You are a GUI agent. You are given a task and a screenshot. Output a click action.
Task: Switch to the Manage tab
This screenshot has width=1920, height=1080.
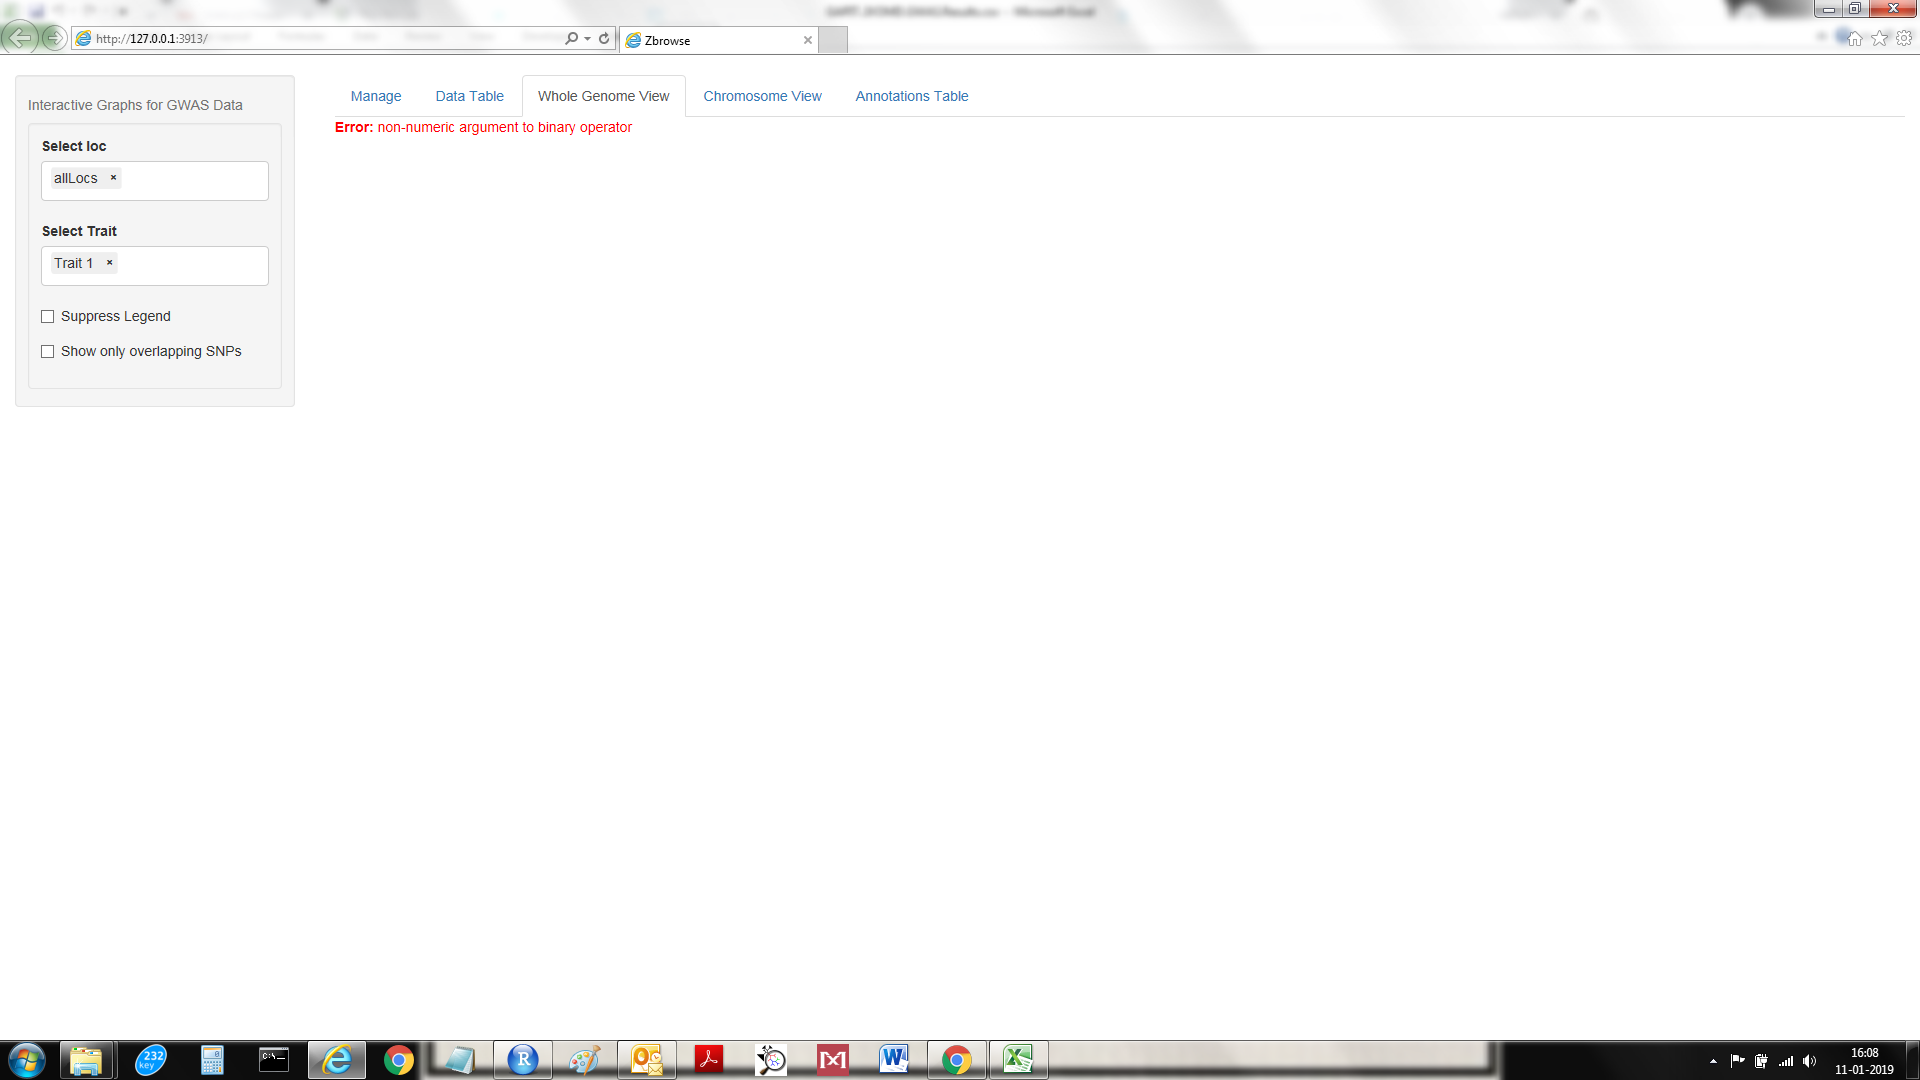(x=375, y=96)
